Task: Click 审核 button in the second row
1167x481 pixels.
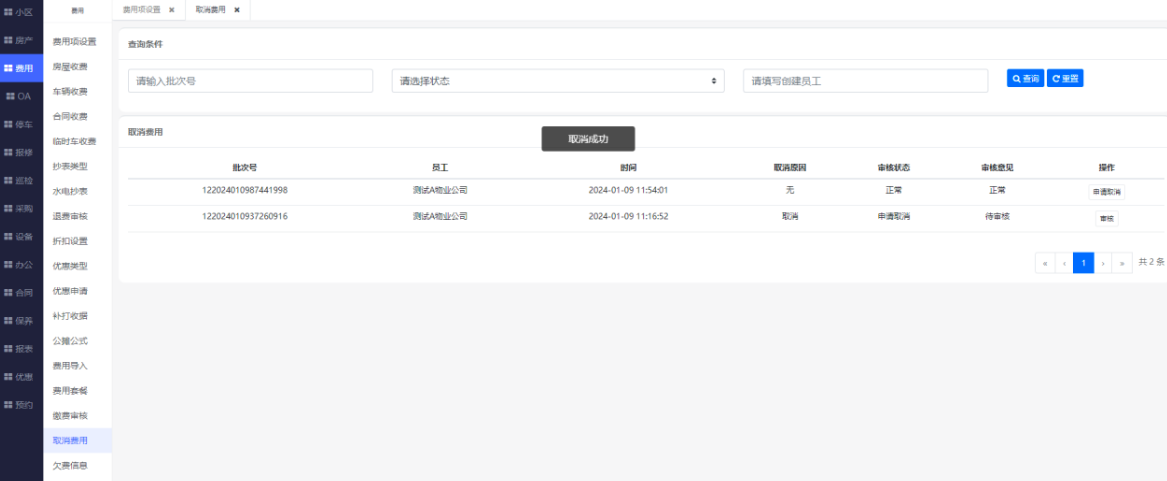Action: point(1106,218)
